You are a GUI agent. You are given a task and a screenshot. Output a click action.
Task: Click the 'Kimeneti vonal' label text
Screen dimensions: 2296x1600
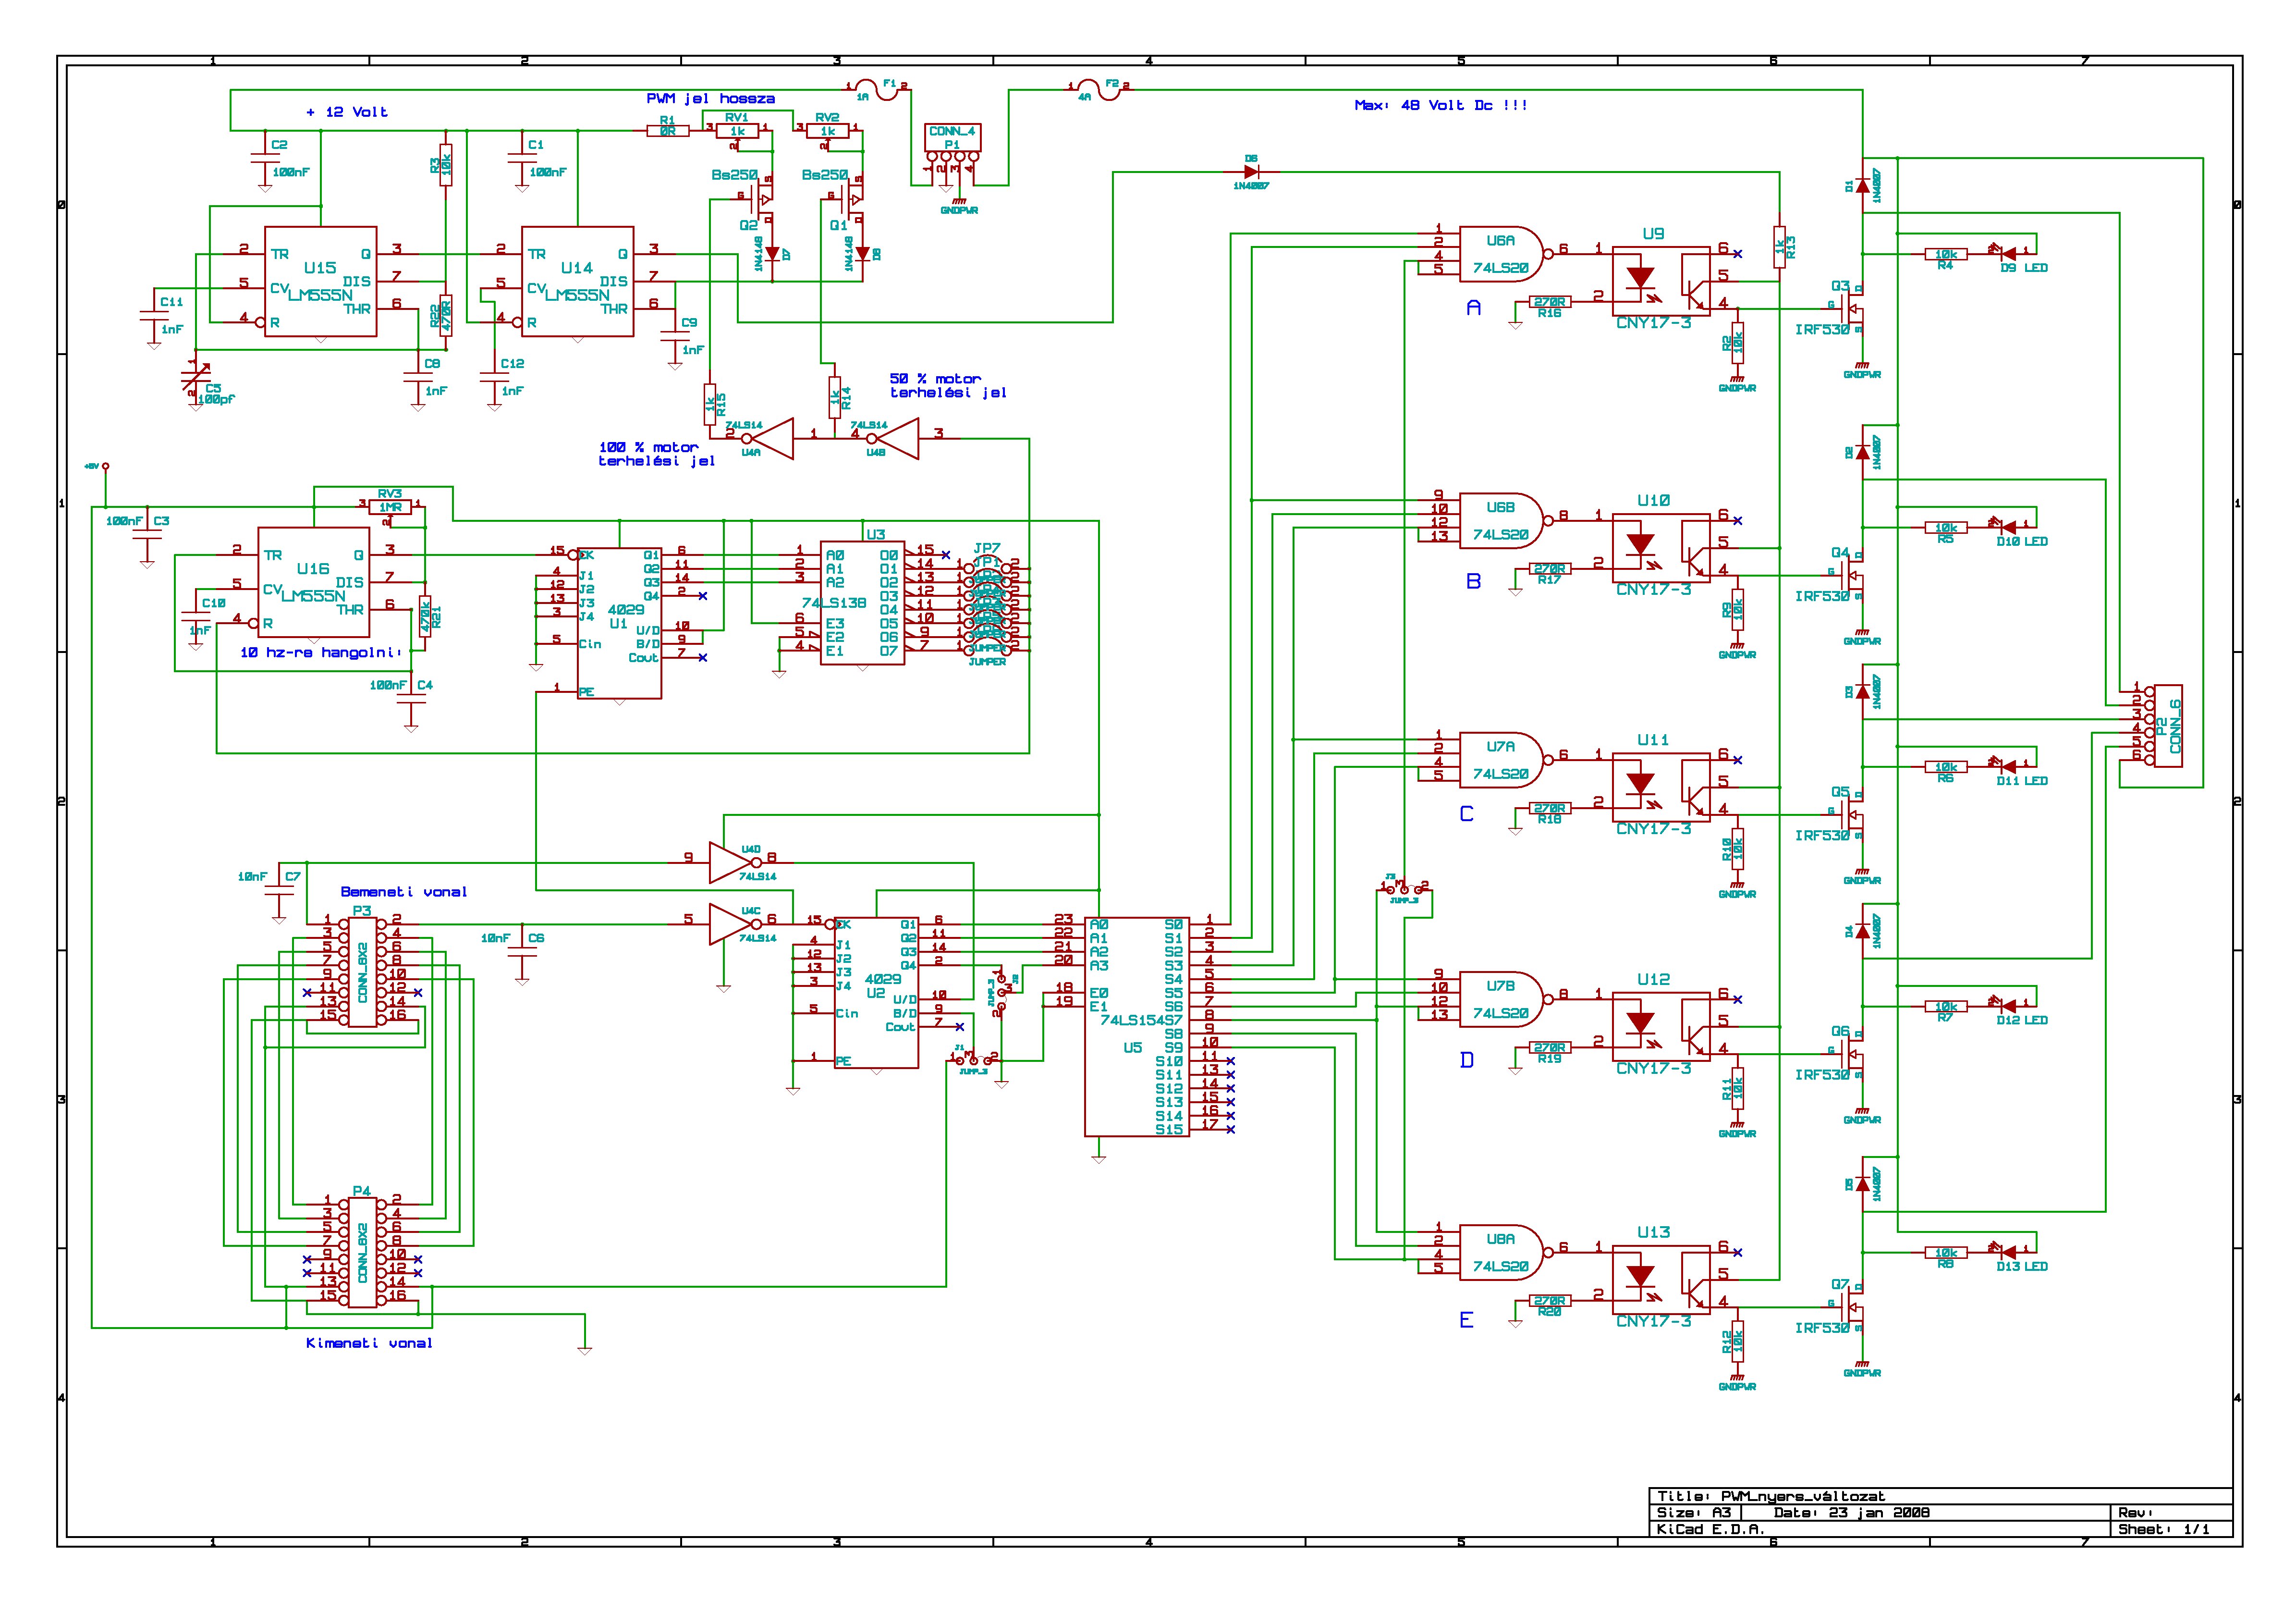click(369, 1343)
